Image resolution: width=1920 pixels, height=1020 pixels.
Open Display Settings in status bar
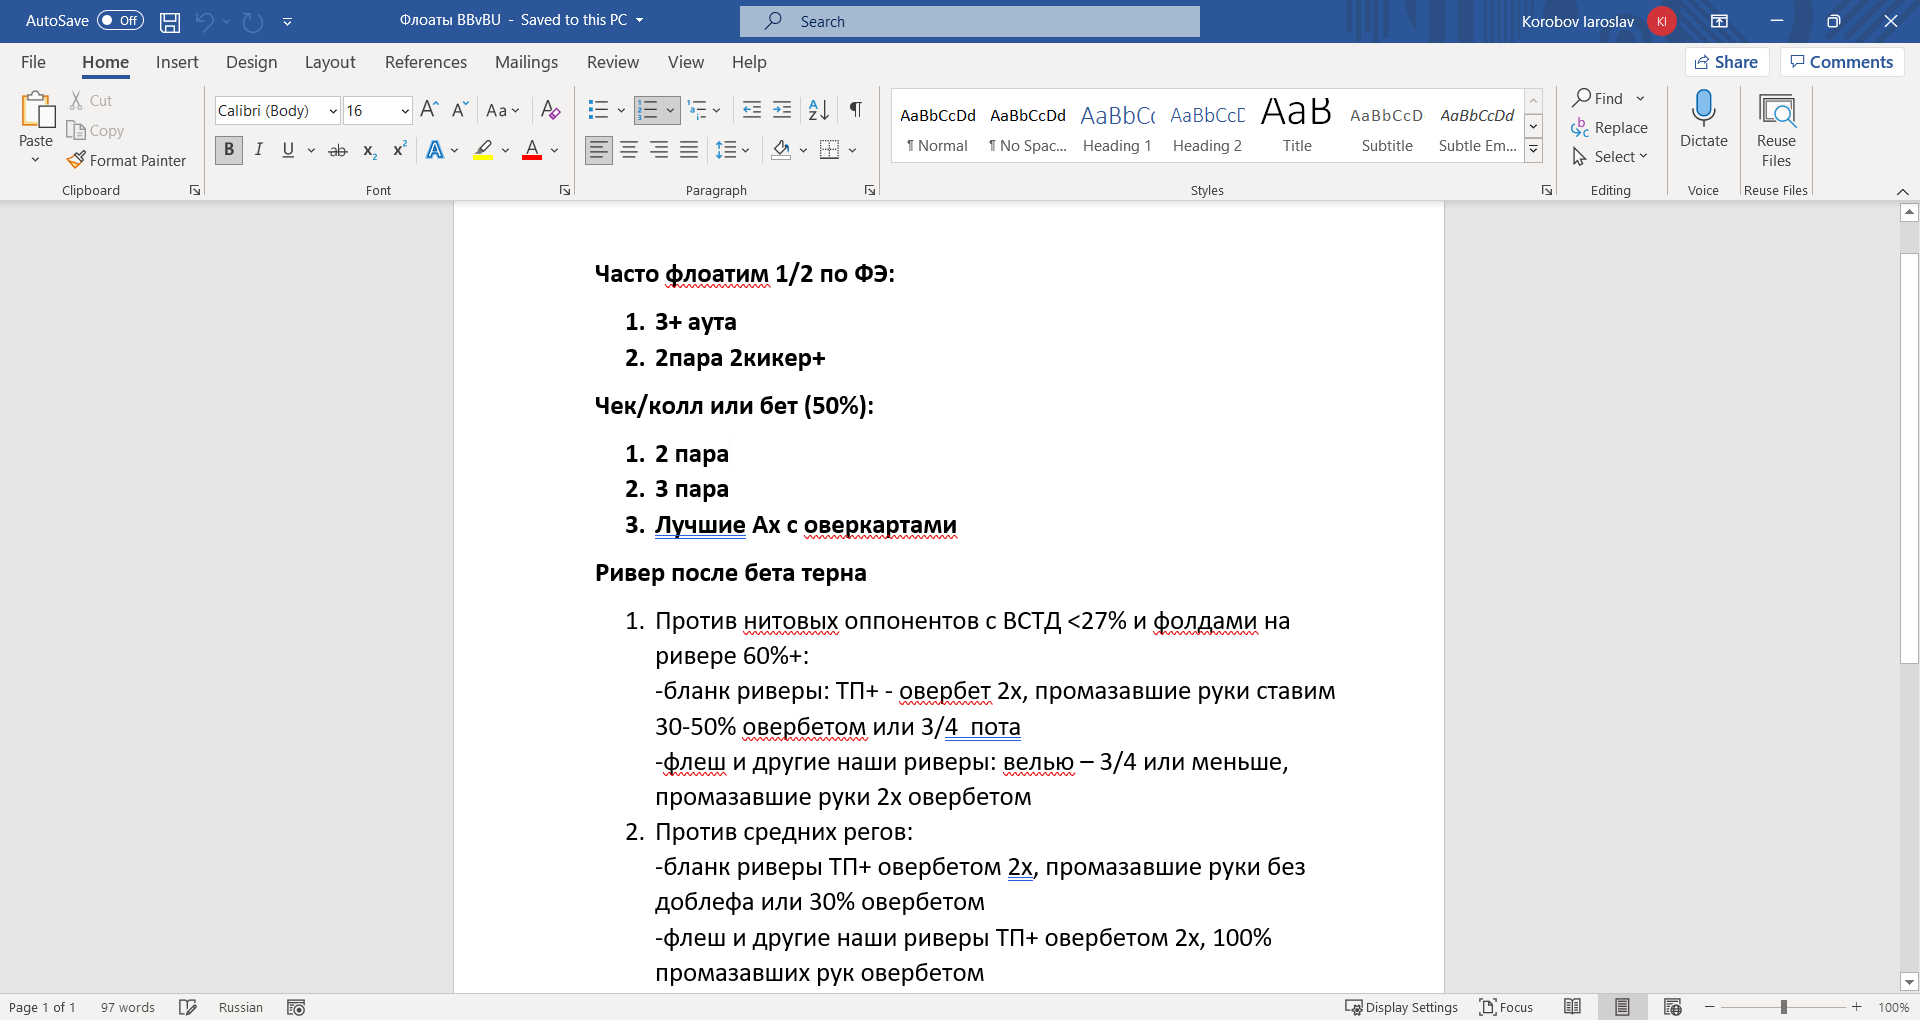pos(1401,1007)
